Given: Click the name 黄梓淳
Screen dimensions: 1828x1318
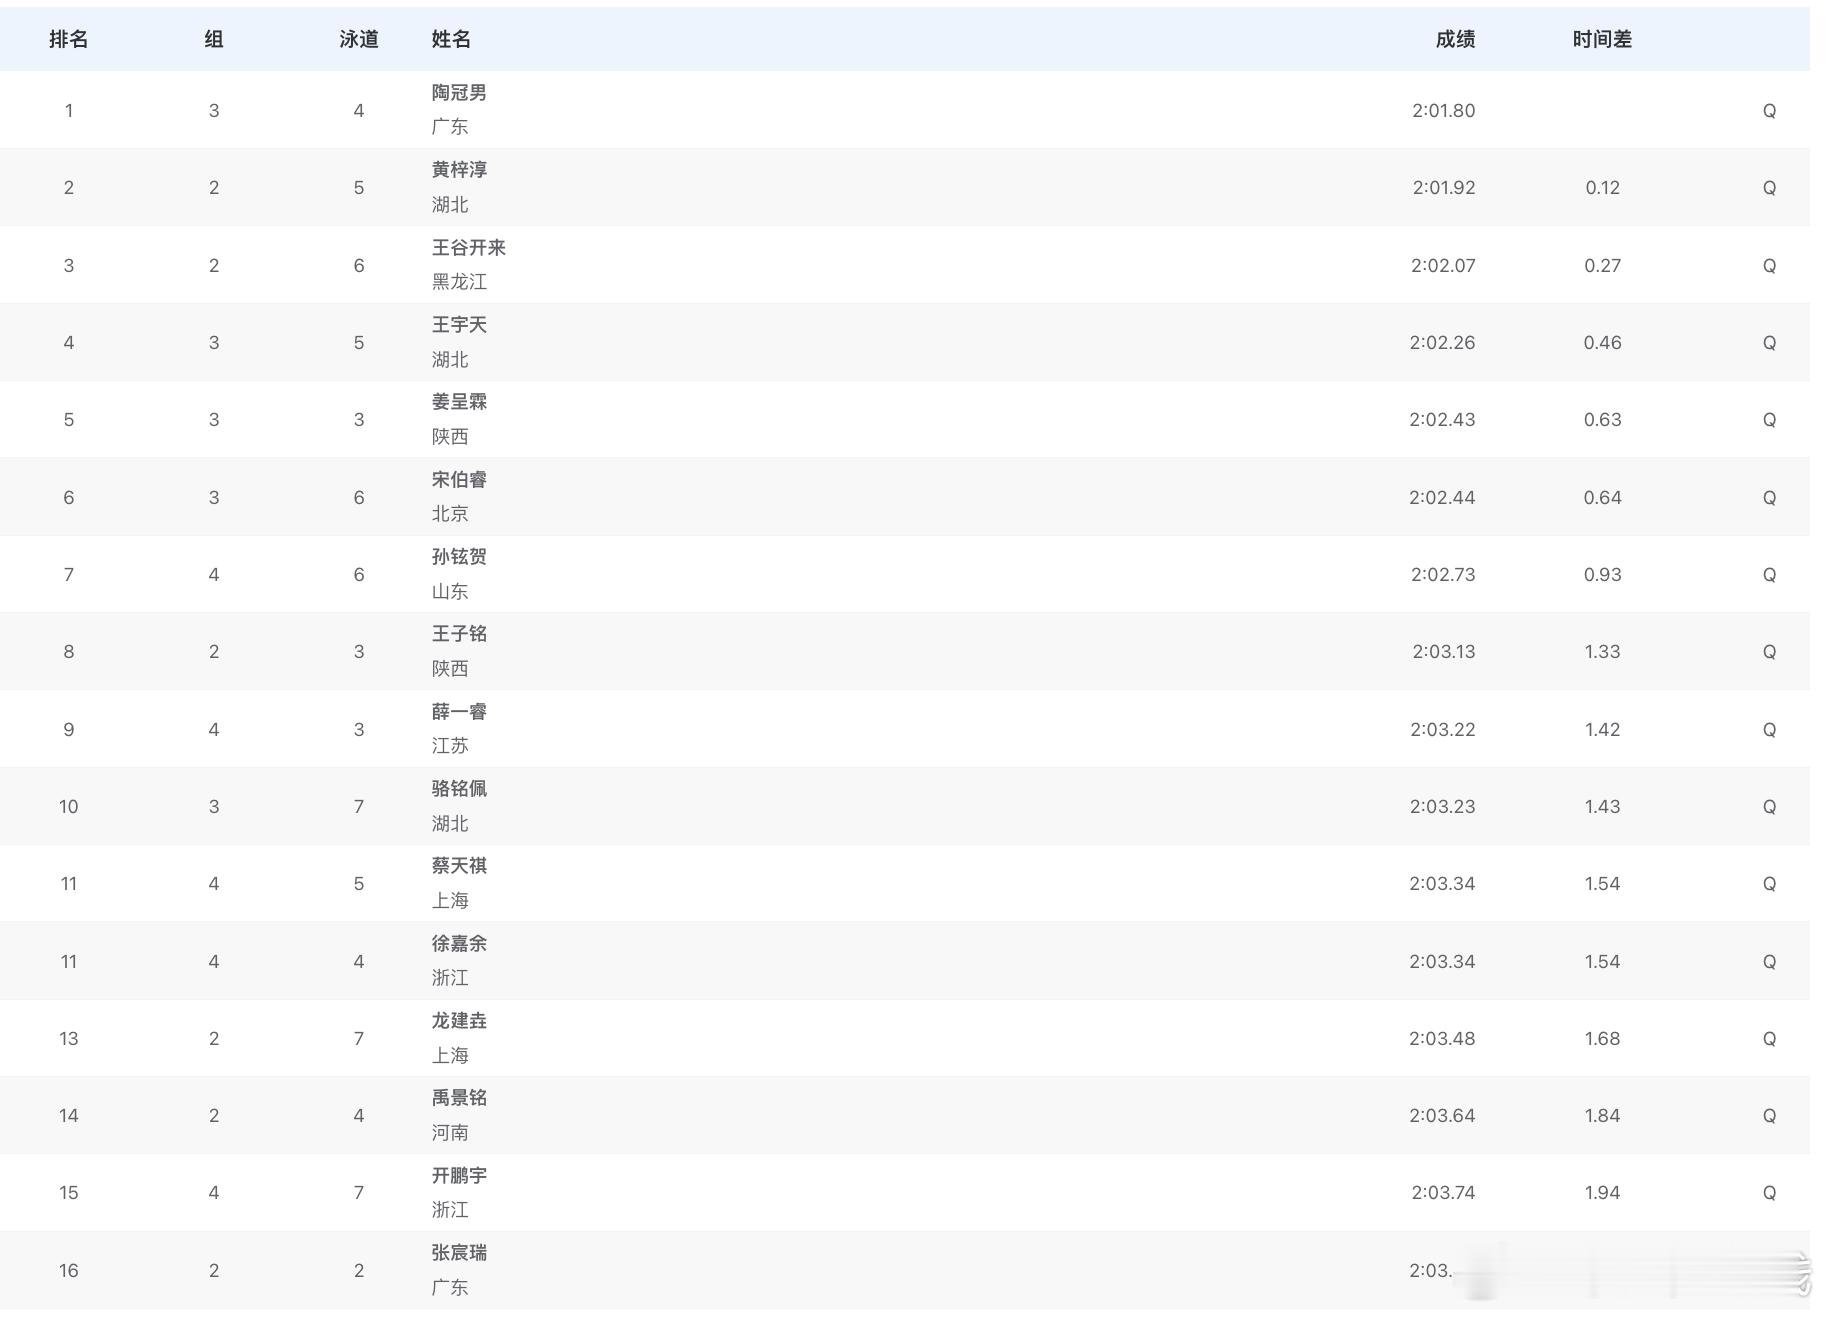Looking at the screenshot, I should [x=459, y=170].
